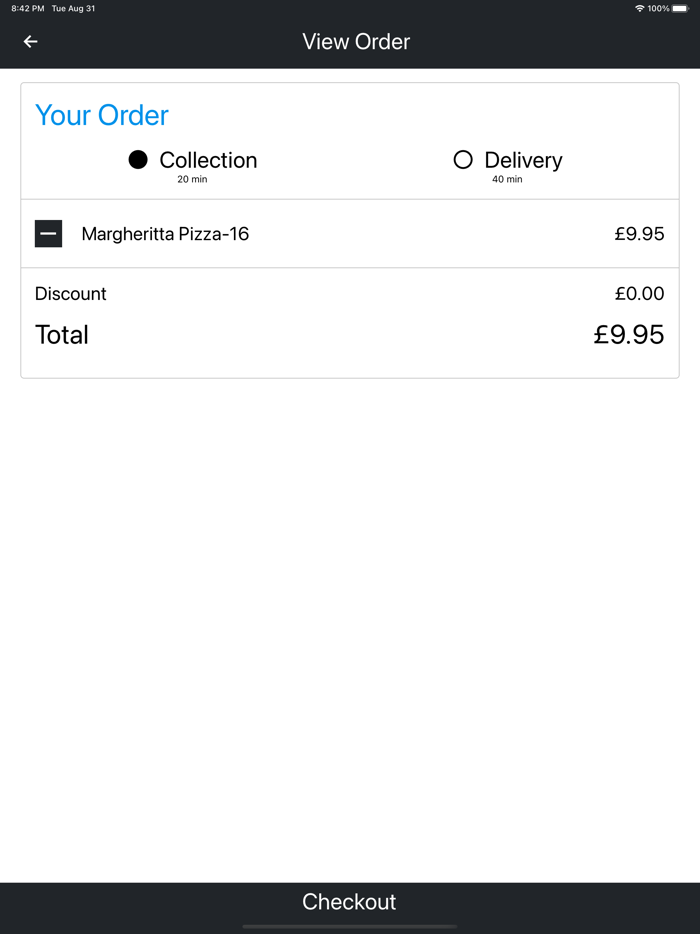Tap the 20 min collection time
This screenshot has height=934, width=700.
coord(192,180)
